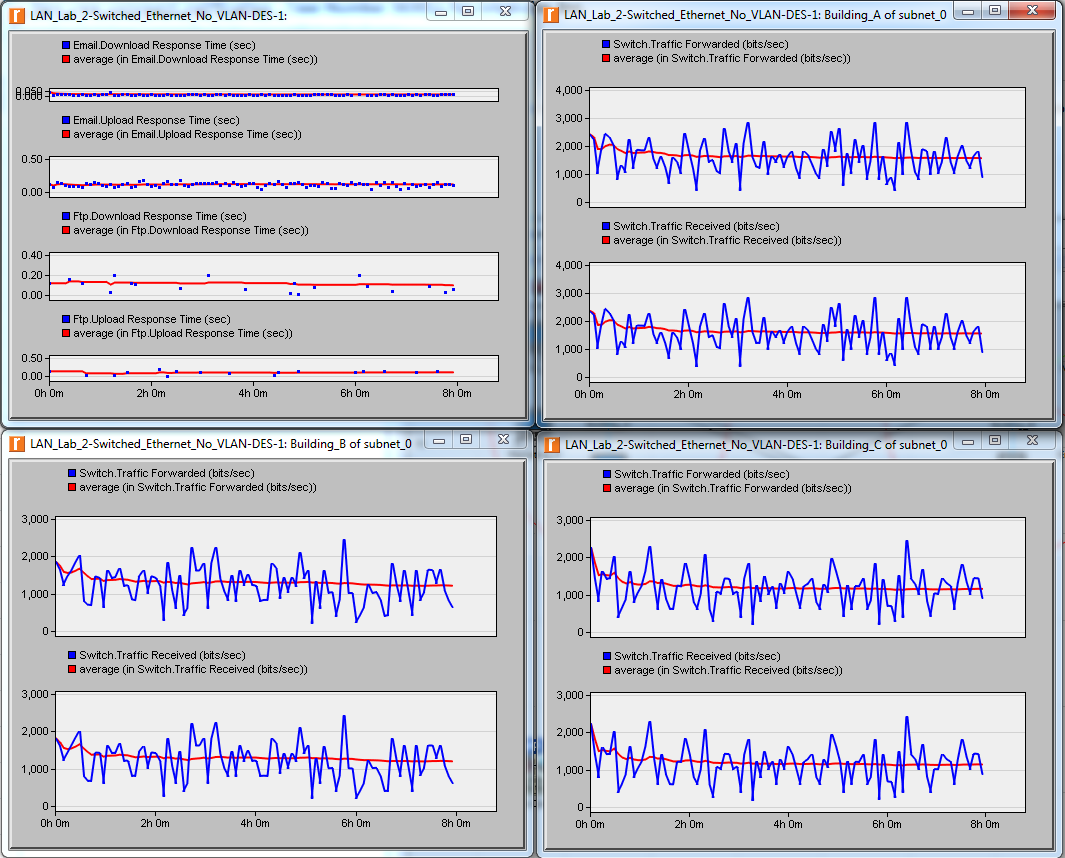Maximize the Building_B of subnet_0 window
This screenshot has height=858, width=1065.
coord(465,440)
